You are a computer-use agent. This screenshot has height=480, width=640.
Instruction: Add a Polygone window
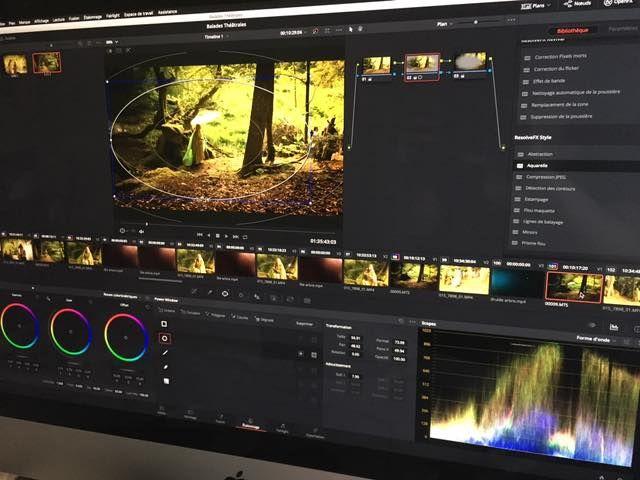pyautogui.click(x=216, y=315)
